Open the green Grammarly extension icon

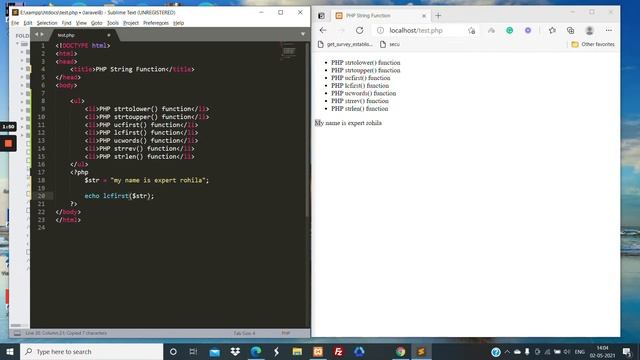tap(509, 30)
